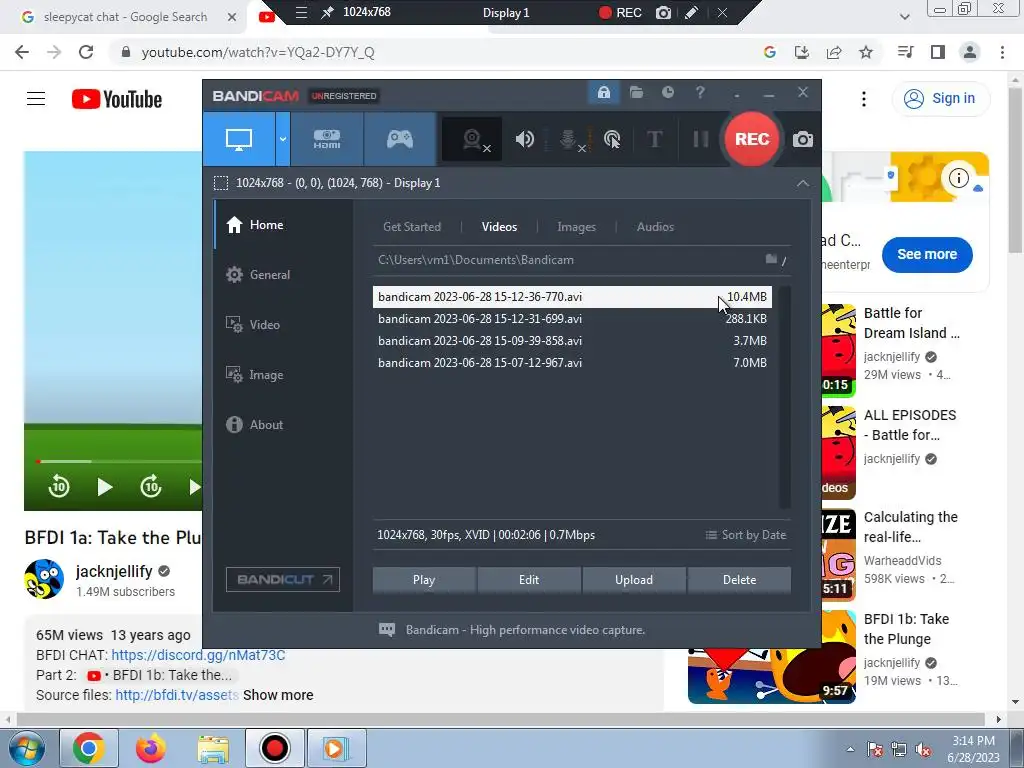1024x768 pixels.
Task: Click the Bandicam message speech icon
Action: pyautogui.click(x=387, y=630)
